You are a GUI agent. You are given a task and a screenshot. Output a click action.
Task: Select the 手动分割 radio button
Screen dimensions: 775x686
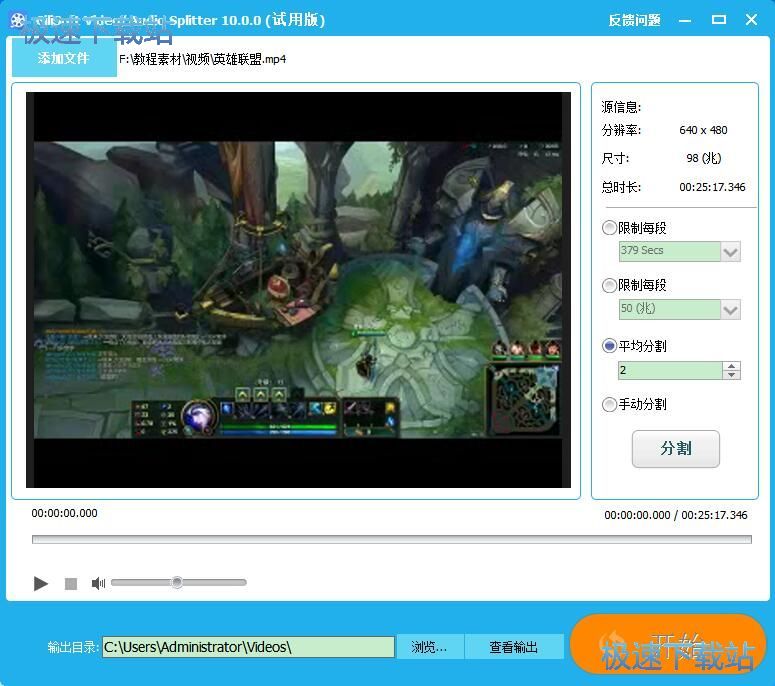pos(609,404)
